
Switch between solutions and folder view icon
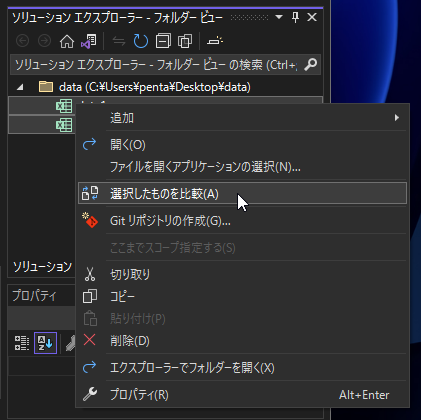tap(89, 41)
